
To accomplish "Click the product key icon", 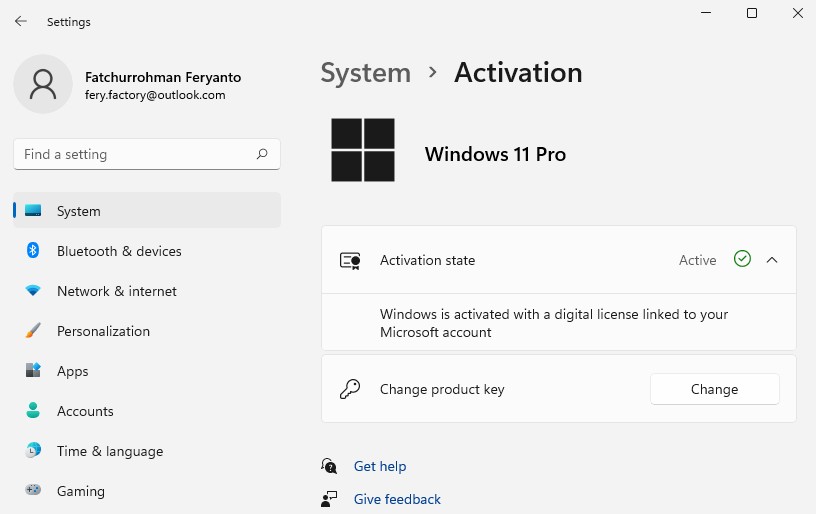I will [x=350, y=389].
